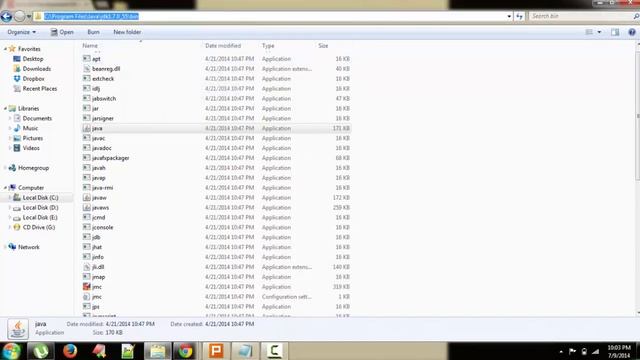Select the jmap file name
This screenshot has height=360, width=640.
(x=99, y=277)
